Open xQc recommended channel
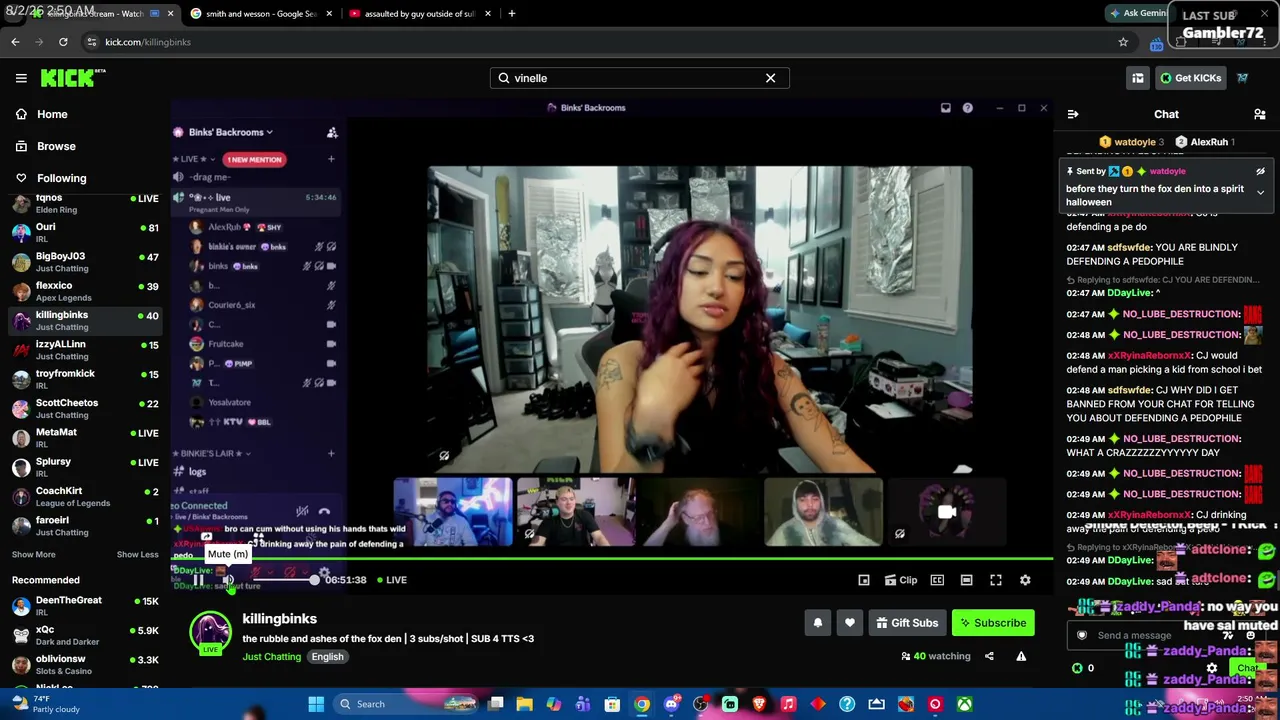This screenshot has width=1280, height=720. (x=85, y=636)
